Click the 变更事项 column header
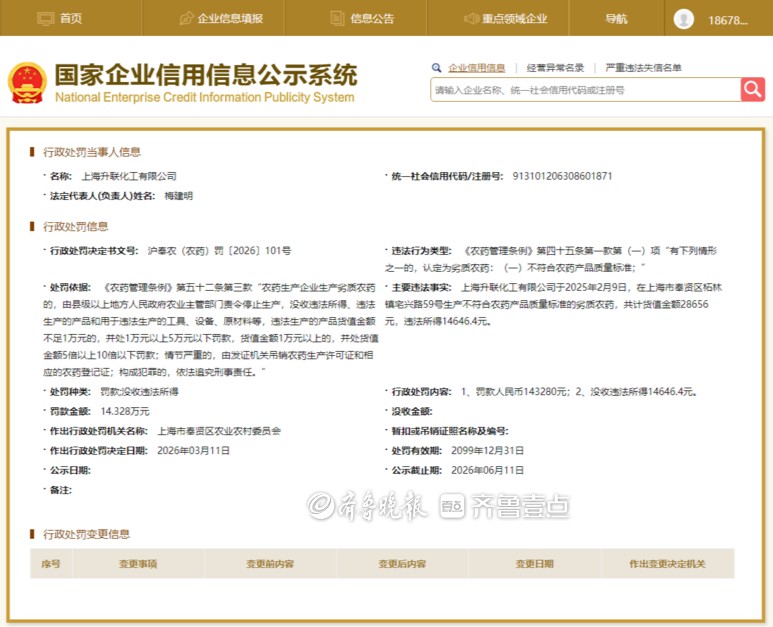This screenshot has width=773, height=627. (138, 564)
